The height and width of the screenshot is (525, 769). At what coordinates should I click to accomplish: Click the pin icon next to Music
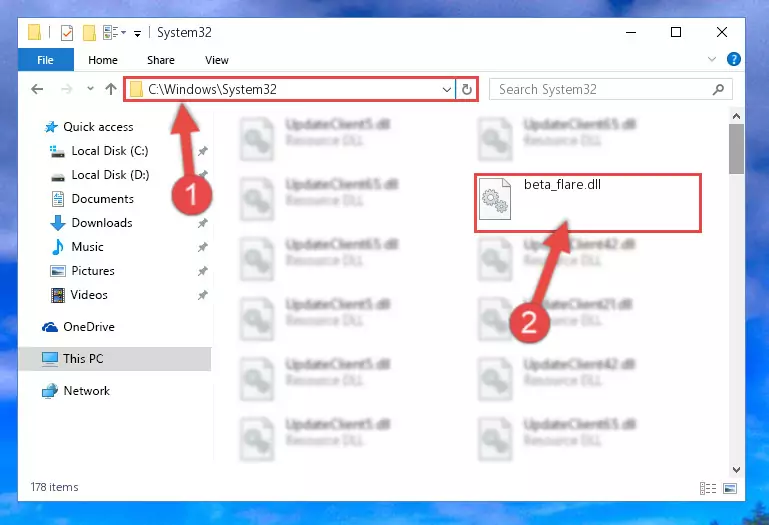[x=203, y=247]
